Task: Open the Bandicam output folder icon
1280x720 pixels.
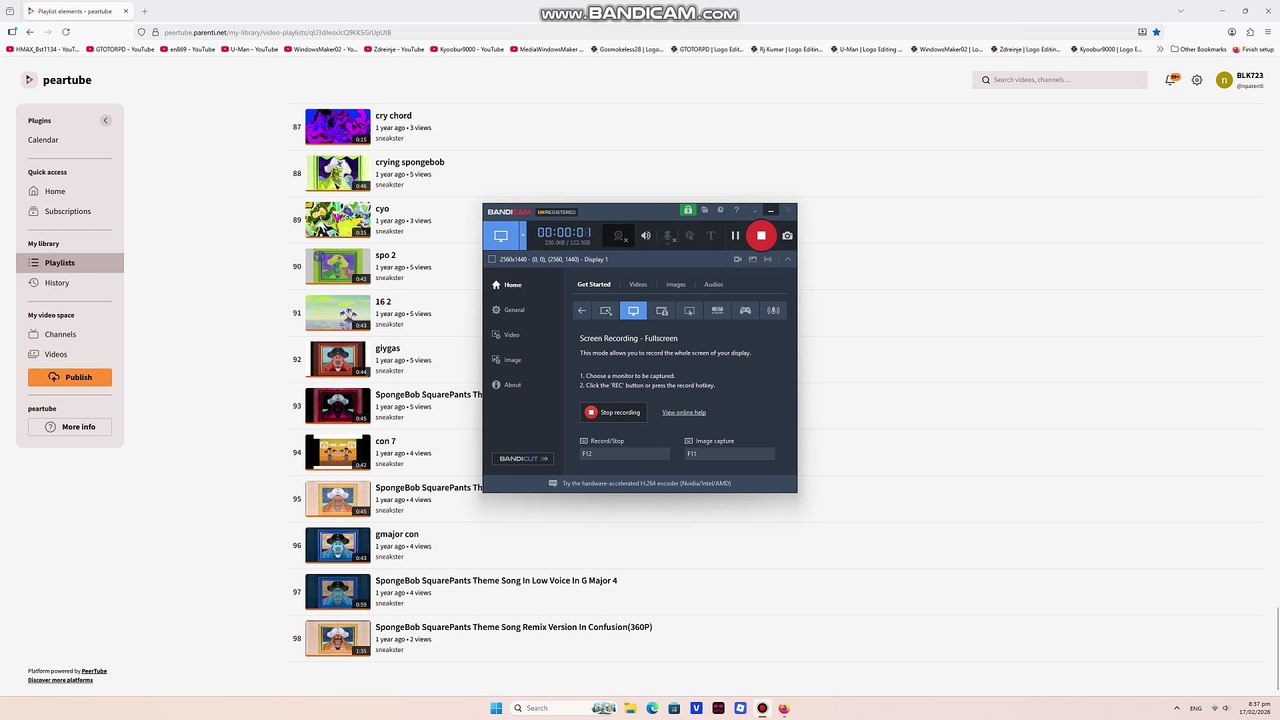Action: click(x=705, y=210)
